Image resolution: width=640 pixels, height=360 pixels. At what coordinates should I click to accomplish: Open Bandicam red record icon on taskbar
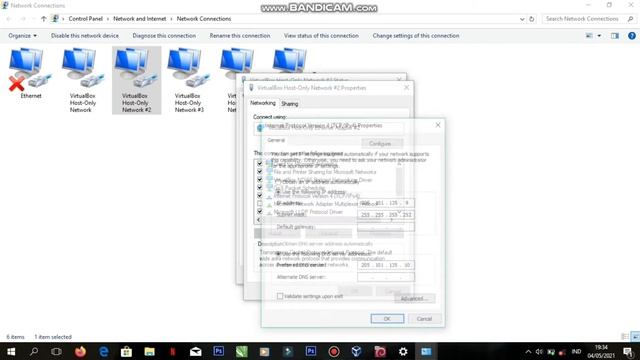333,351
